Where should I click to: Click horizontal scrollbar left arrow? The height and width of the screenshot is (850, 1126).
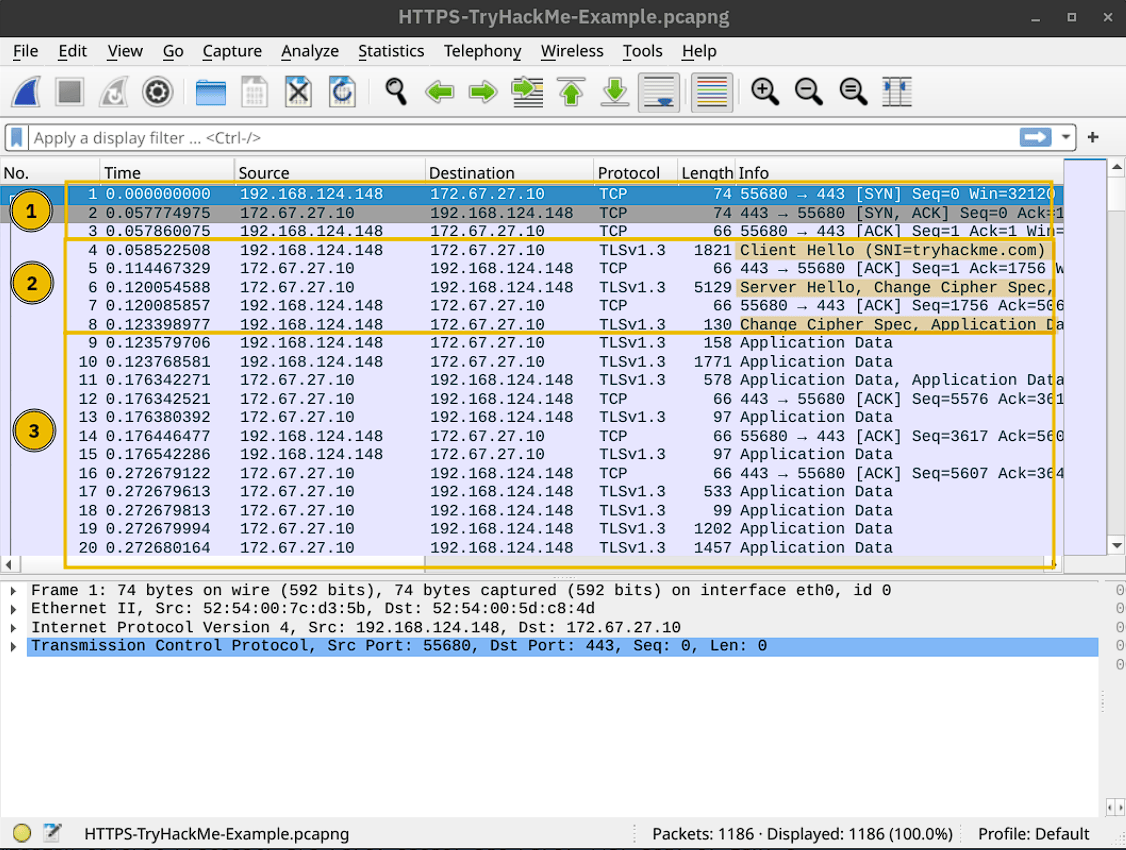click(9, 564)
